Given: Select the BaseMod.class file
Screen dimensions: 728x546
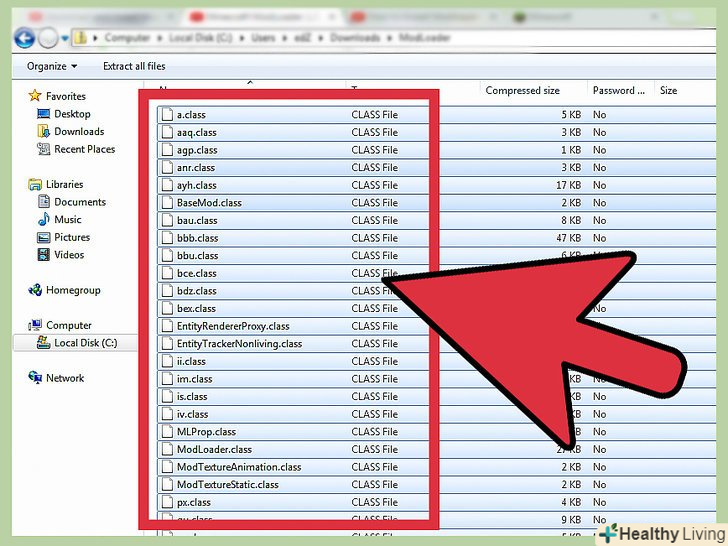Looking at the screenshot, I should (209, 203).
